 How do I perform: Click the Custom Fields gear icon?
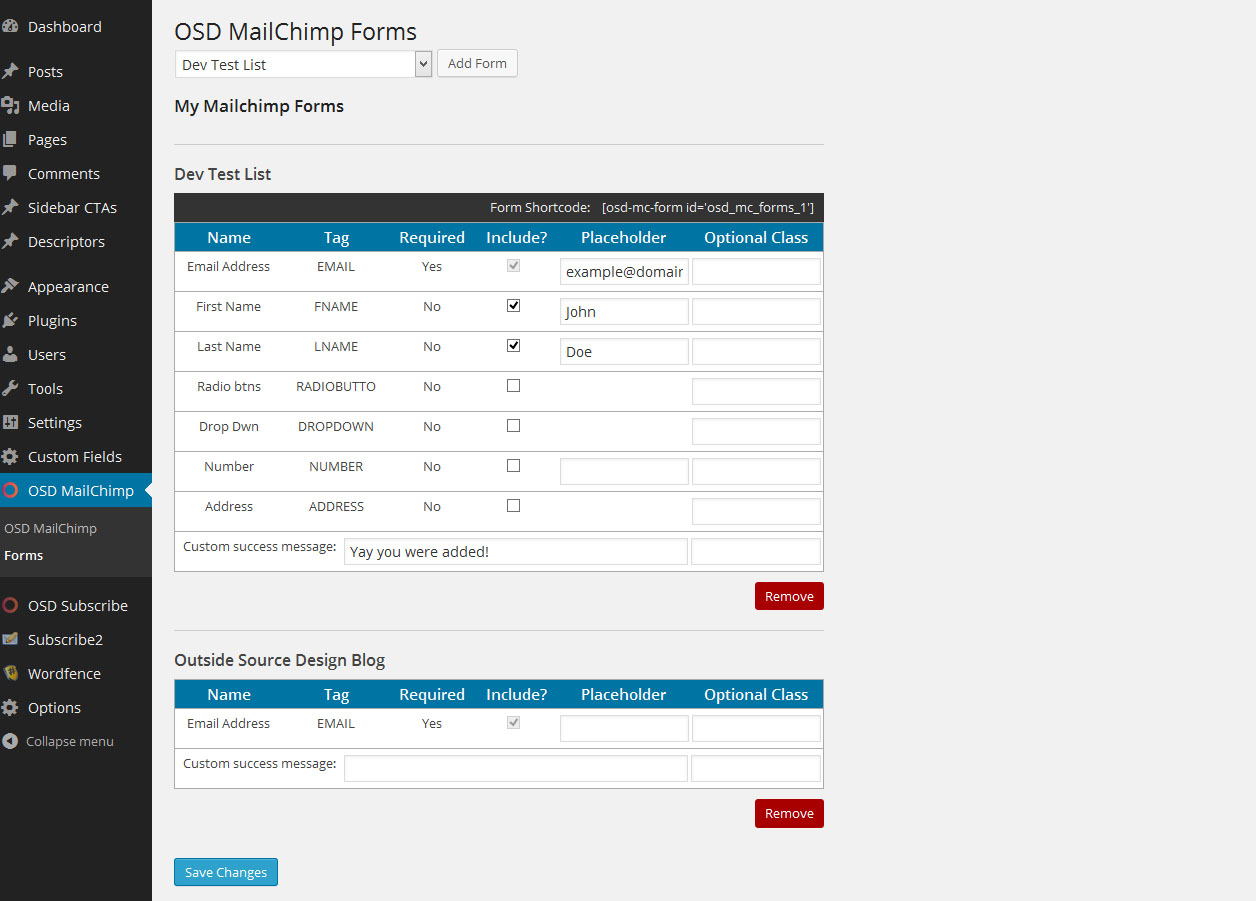10,457
